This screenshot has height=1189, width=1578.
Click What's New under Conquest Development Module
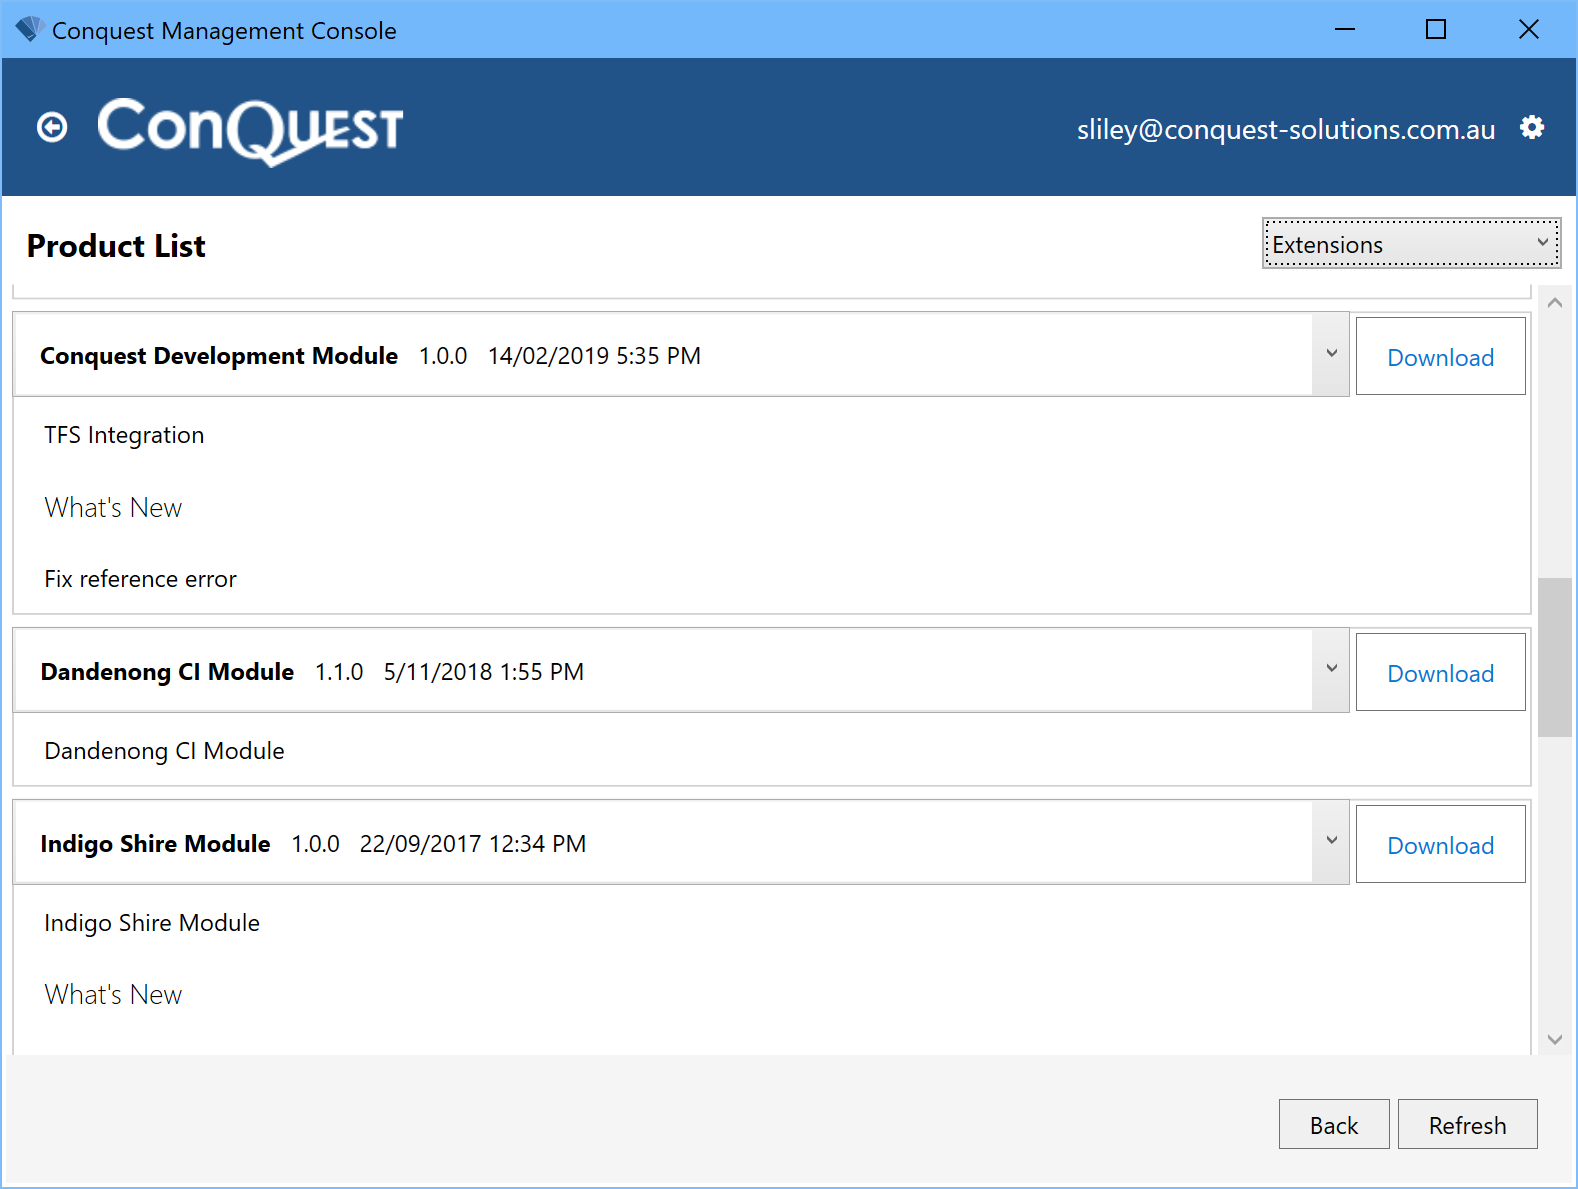[x=113, y=508]
